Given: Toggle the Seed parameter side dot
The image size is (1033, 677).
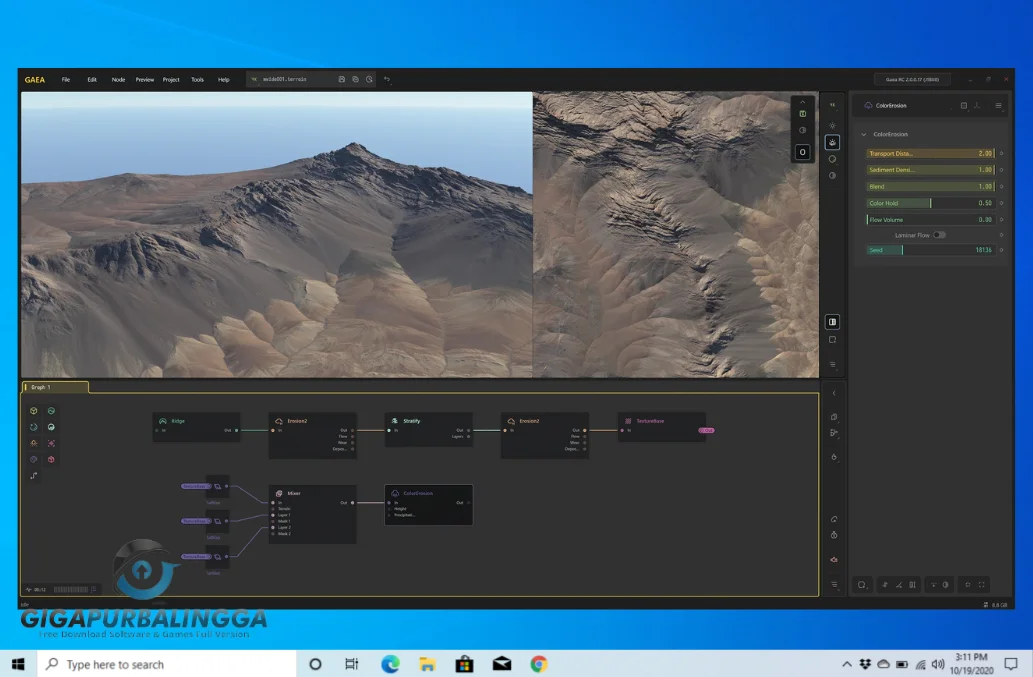Looking at the screenshot, I should (1001, 250).
